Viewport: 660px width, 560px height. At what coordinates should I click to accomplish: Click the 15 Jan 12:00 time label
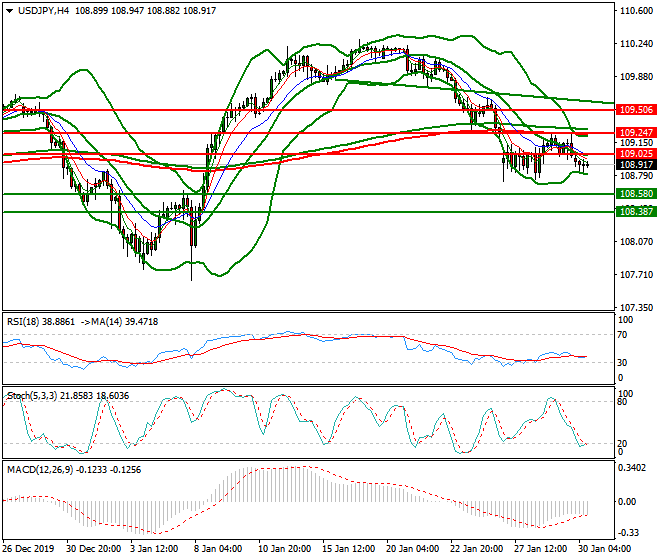pyautogui.click(x=349, y=549)
